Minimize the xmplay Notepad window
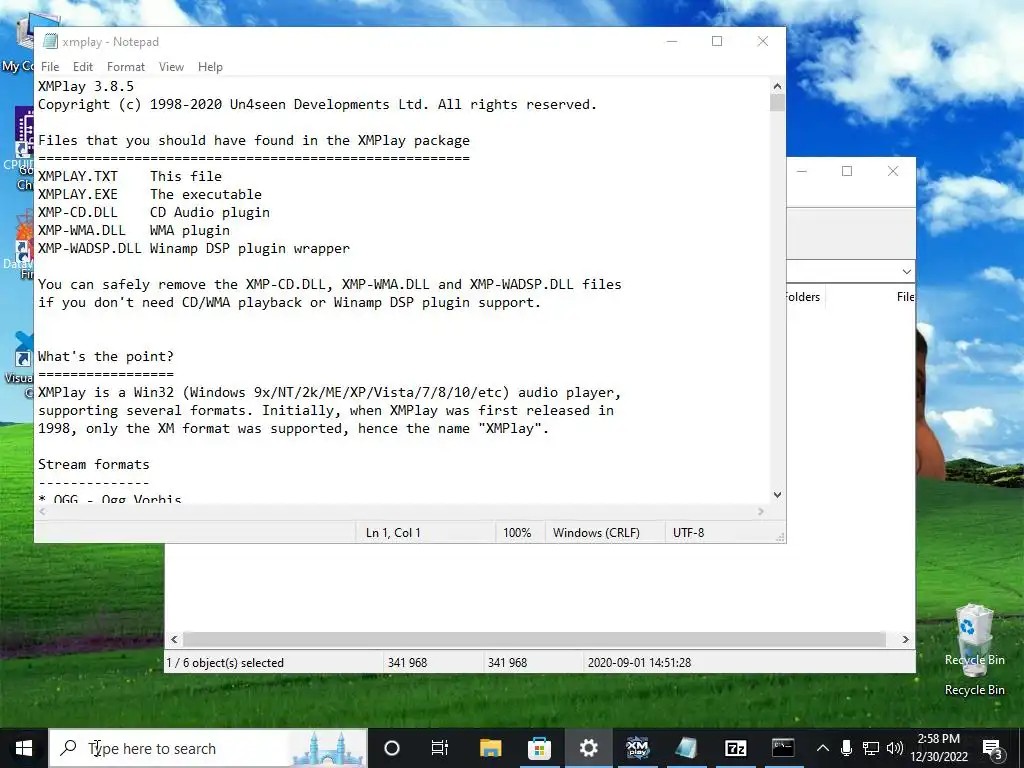Image resolution: width=1024 pixels, height=768 pixels. coord(672,41)
